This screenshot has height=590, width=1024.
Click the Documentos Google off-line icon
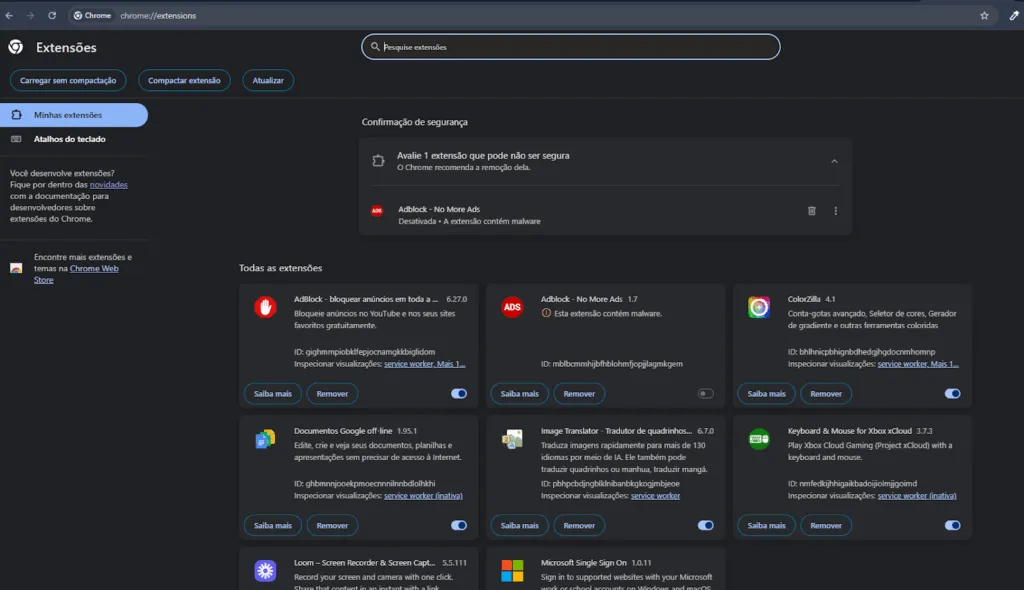(x=265, y=439)
